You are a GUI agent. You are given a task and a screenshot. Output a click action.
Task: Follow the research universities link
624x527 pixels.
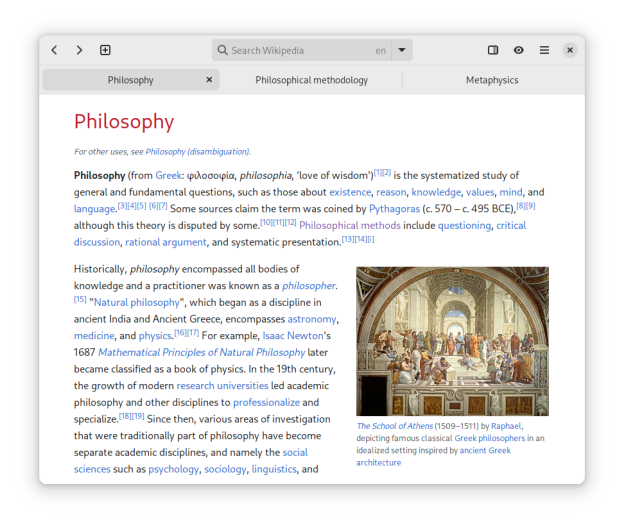(x=222, y=385)
